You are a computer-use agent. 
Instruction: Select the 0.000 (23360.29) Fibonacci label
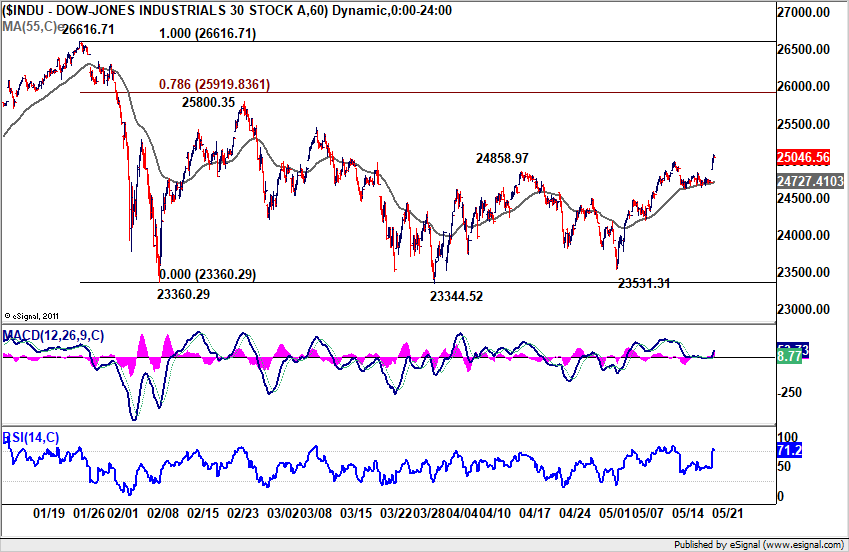coord(207,274)
